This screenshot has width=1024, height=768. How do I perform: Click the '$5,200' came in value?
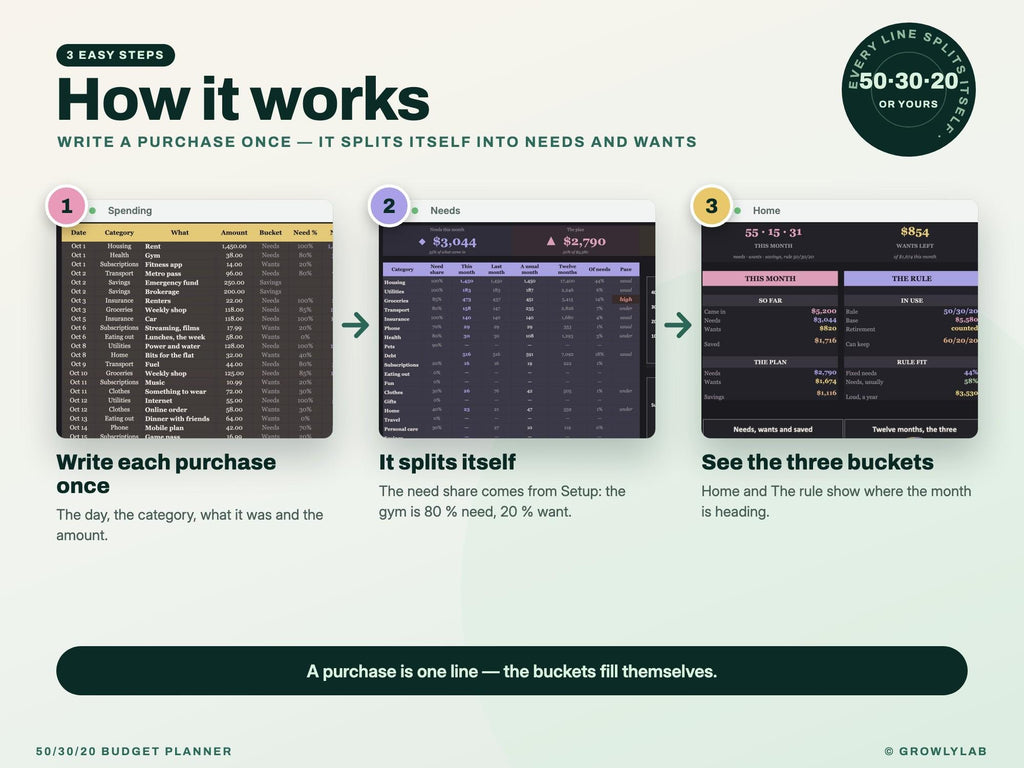(824, 311)
